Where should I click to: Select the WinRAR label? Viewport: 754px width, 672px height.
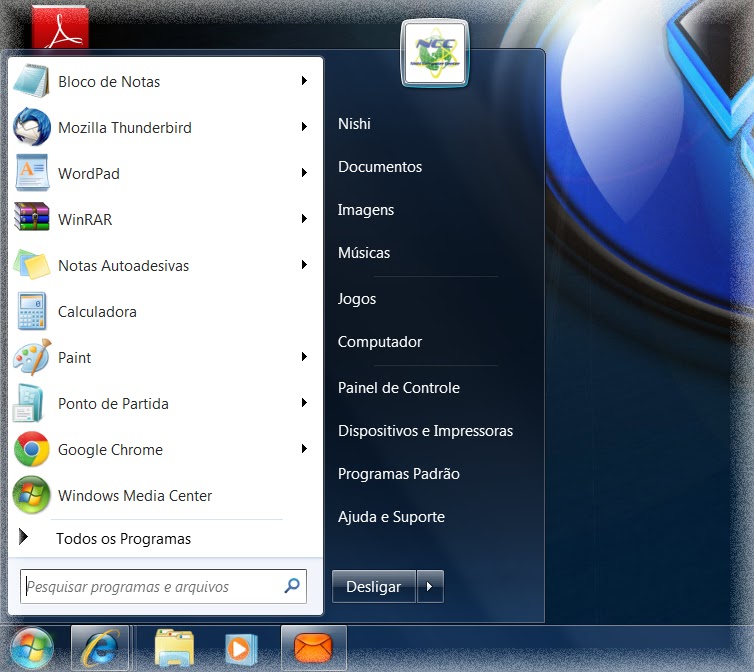pos(85,219)
